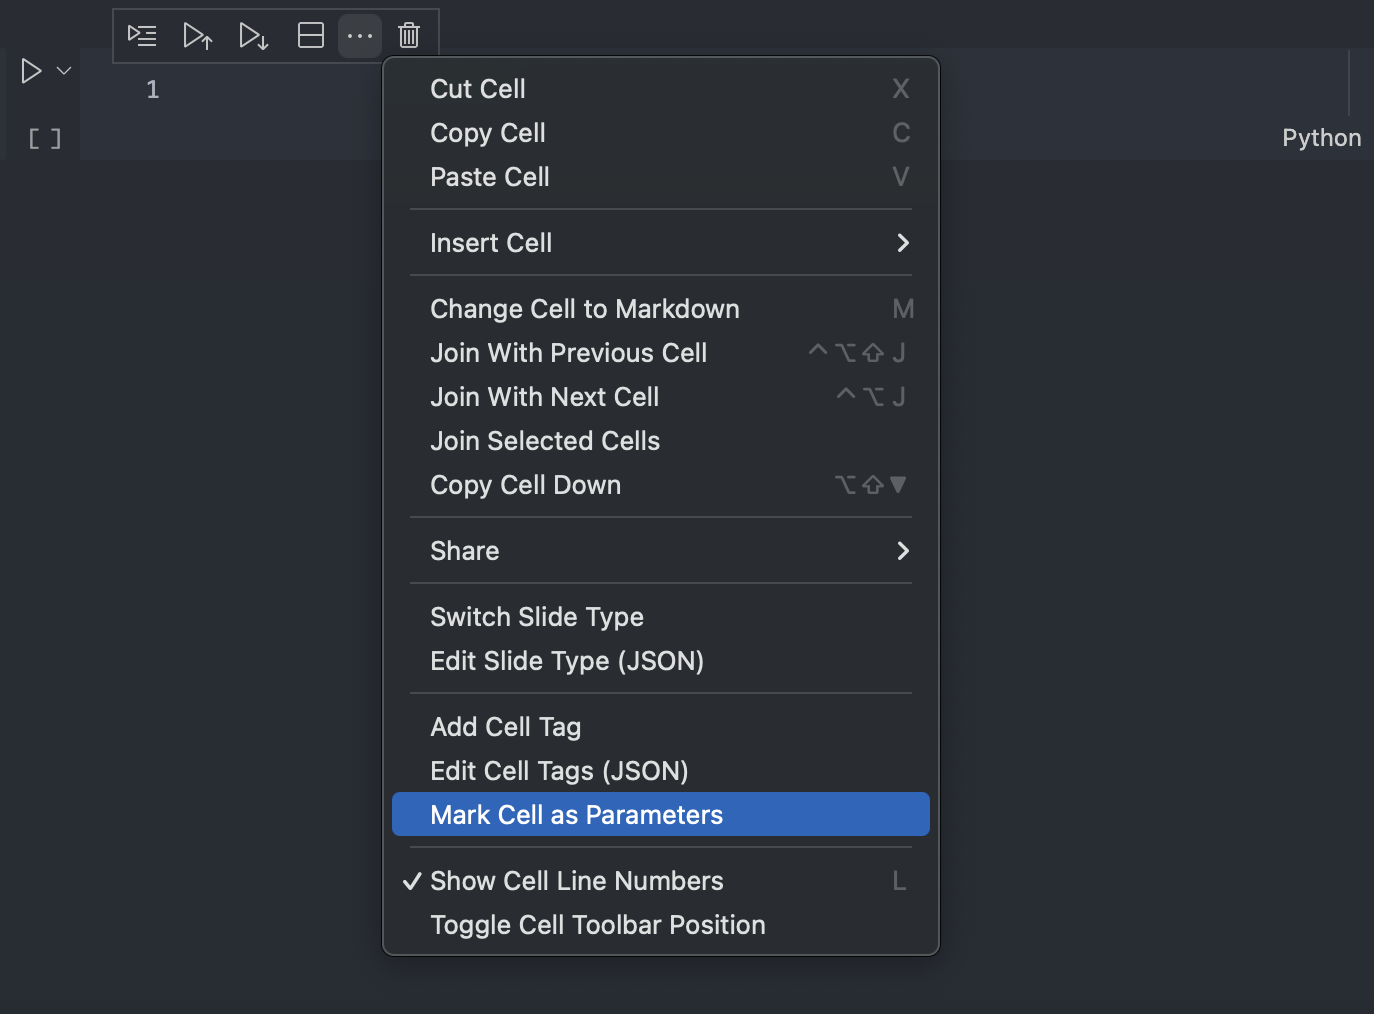Select Join With Previous Cell
The height and width of the screenshot is (1014, 1374).
point(661,353)
